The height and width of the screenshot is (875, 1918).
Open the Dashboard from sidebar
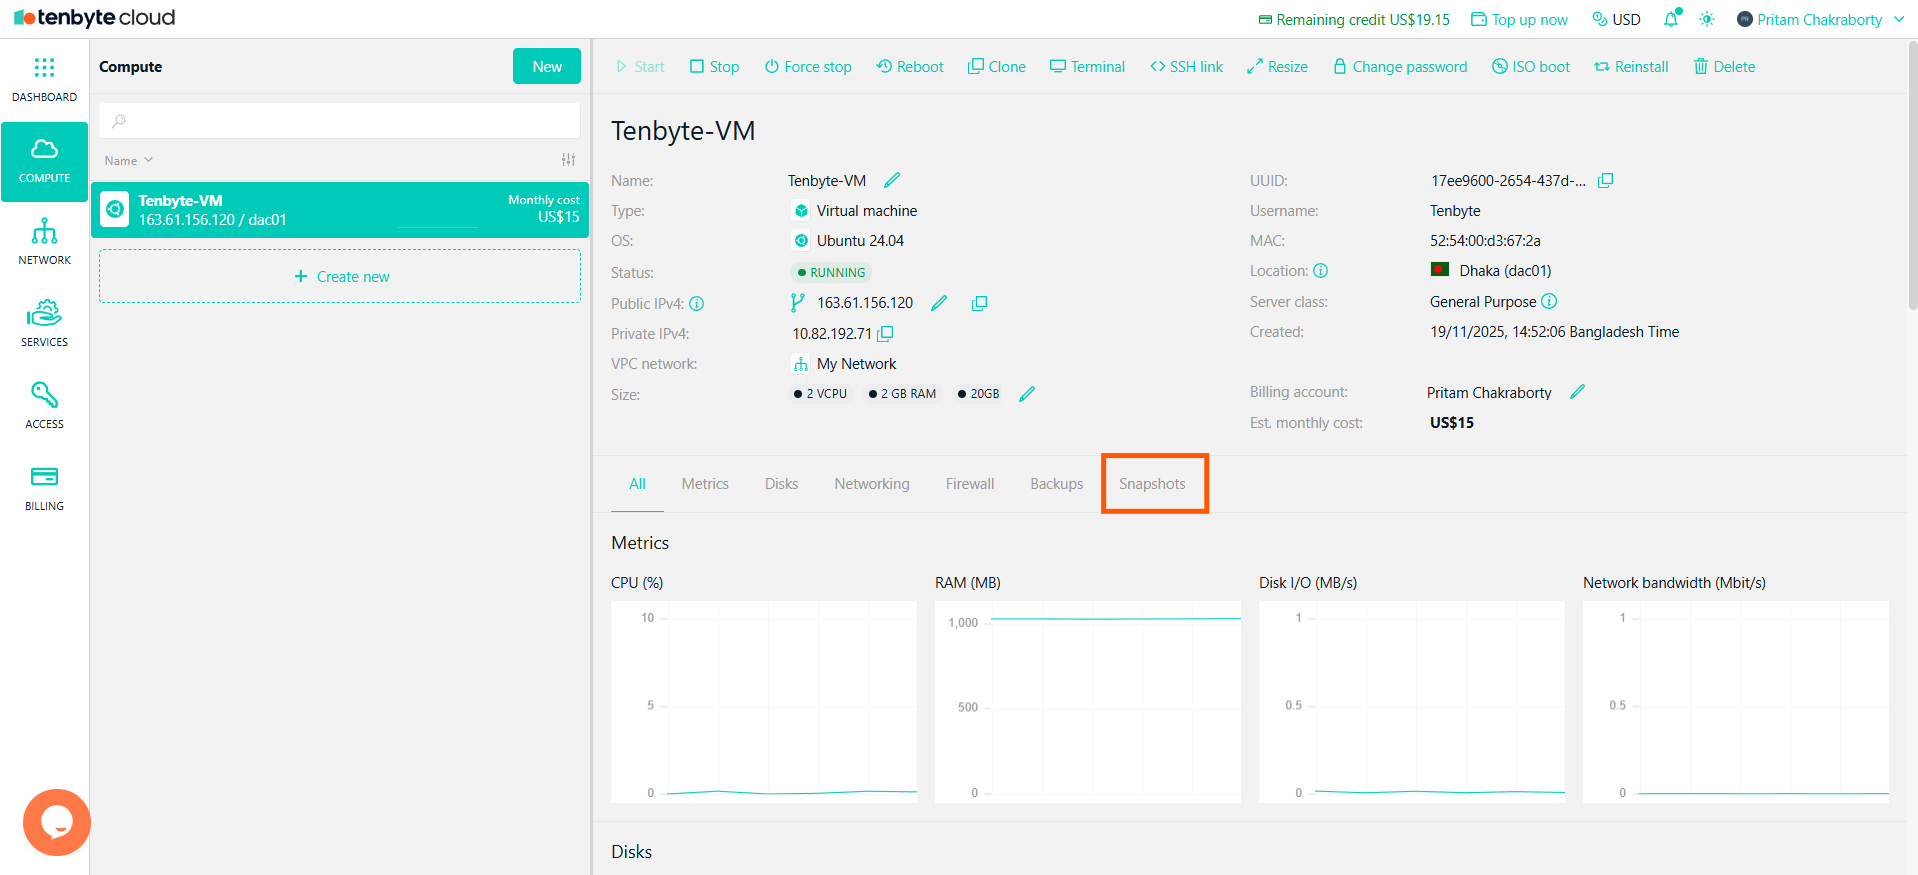(x=44, y=80)
